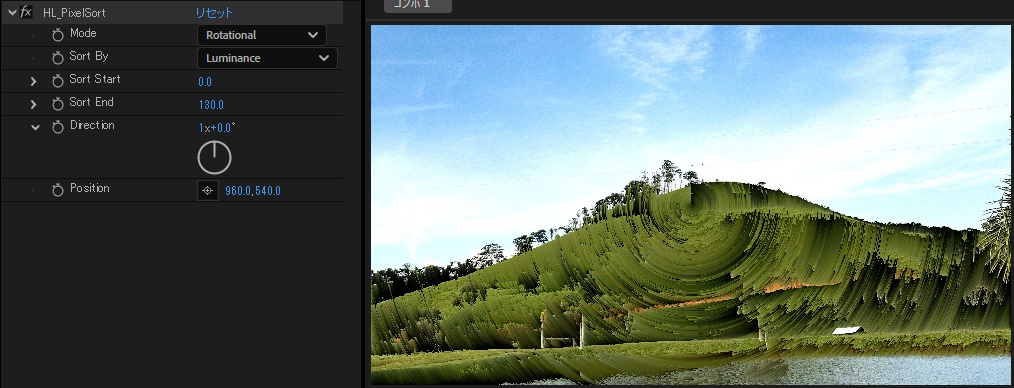Toggle the Direction stopwatch icon
This screenshot has height=388, width=1014.
pos(58,127)
